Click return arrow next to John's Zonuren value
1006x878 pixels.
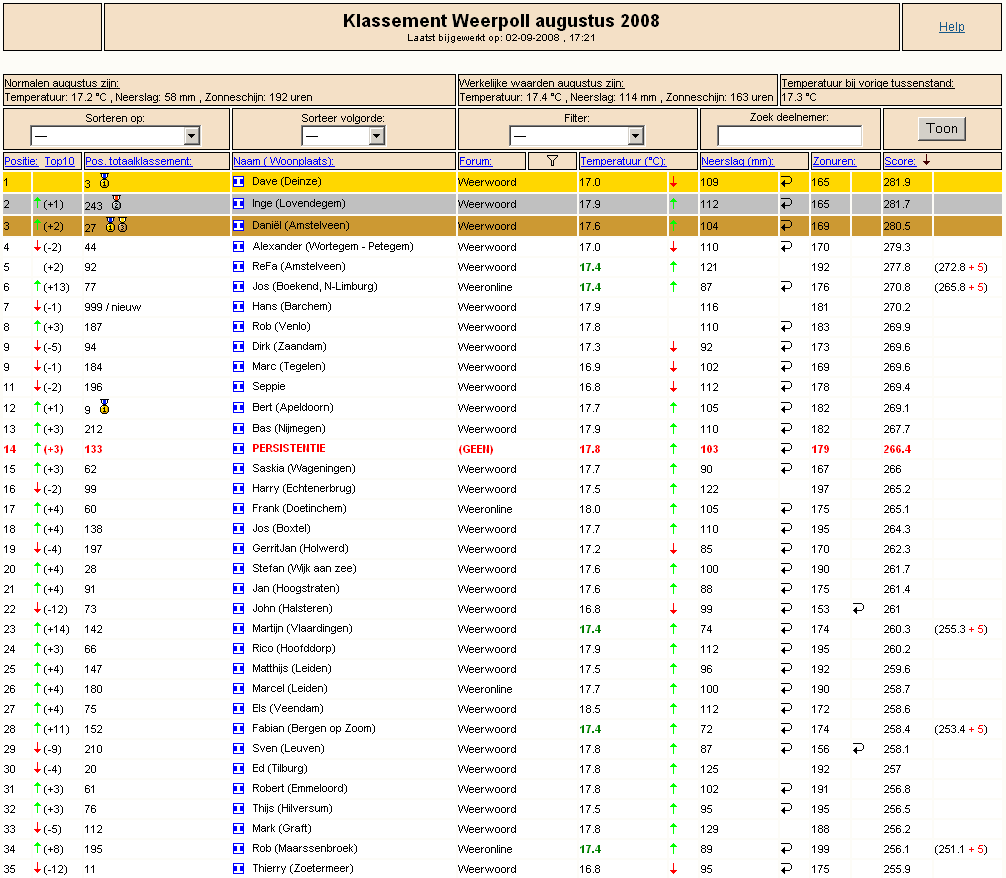tap(858, 608)
